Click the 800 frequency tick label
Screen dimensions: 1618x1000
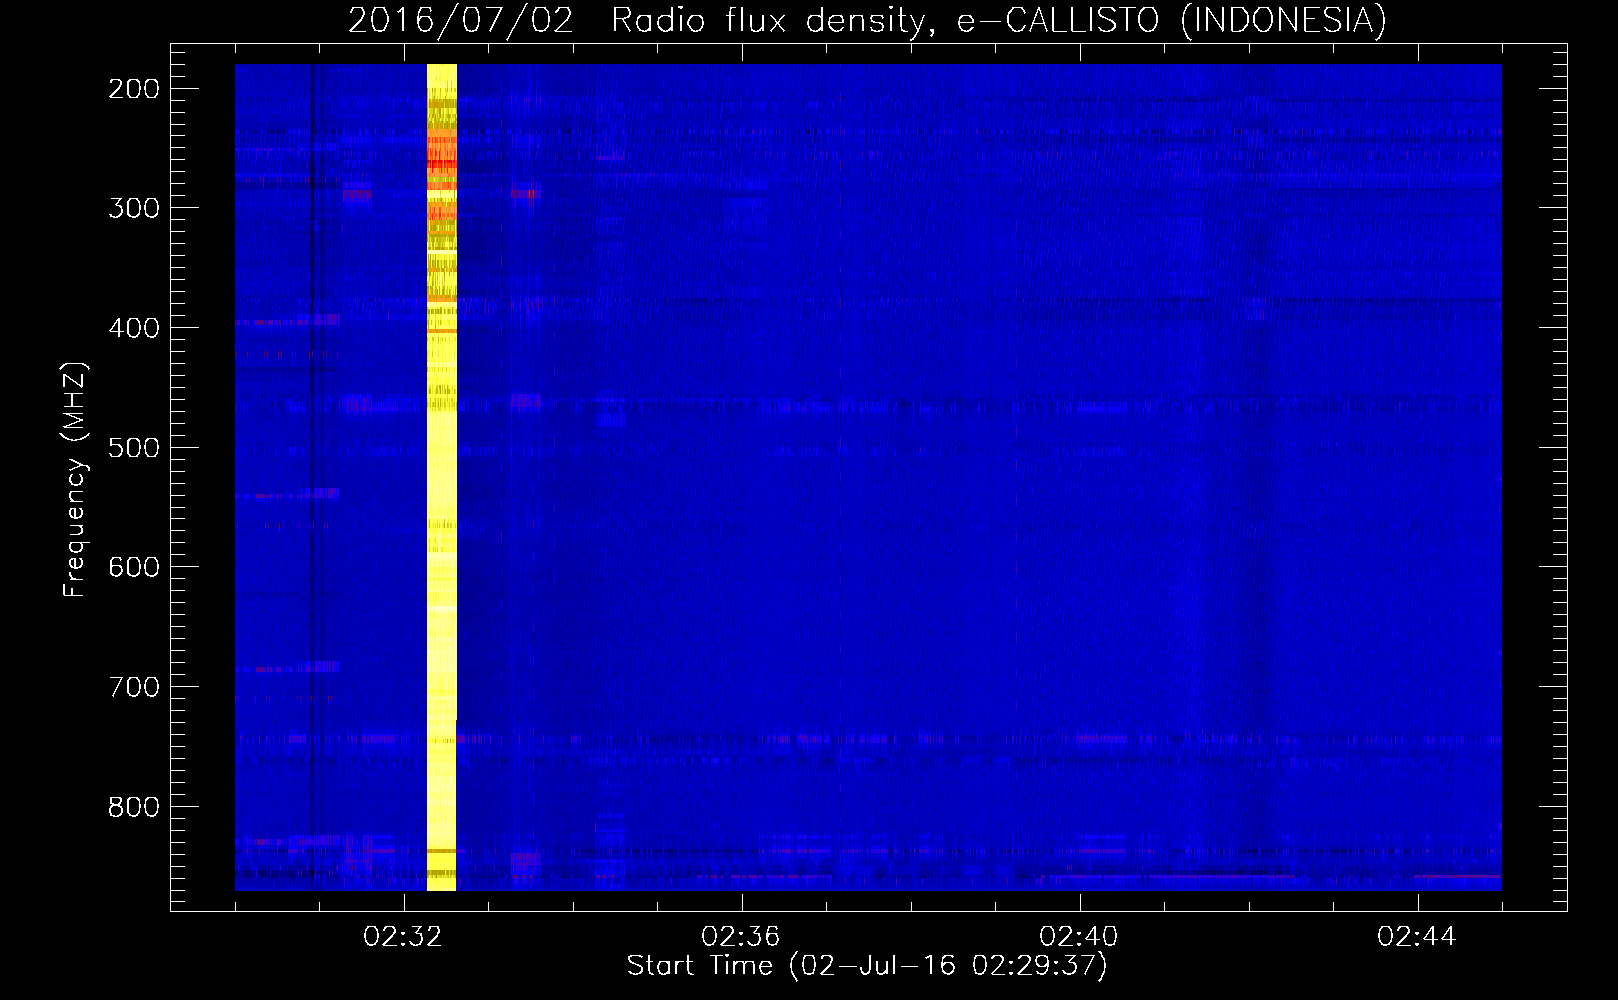pos(134,807)
